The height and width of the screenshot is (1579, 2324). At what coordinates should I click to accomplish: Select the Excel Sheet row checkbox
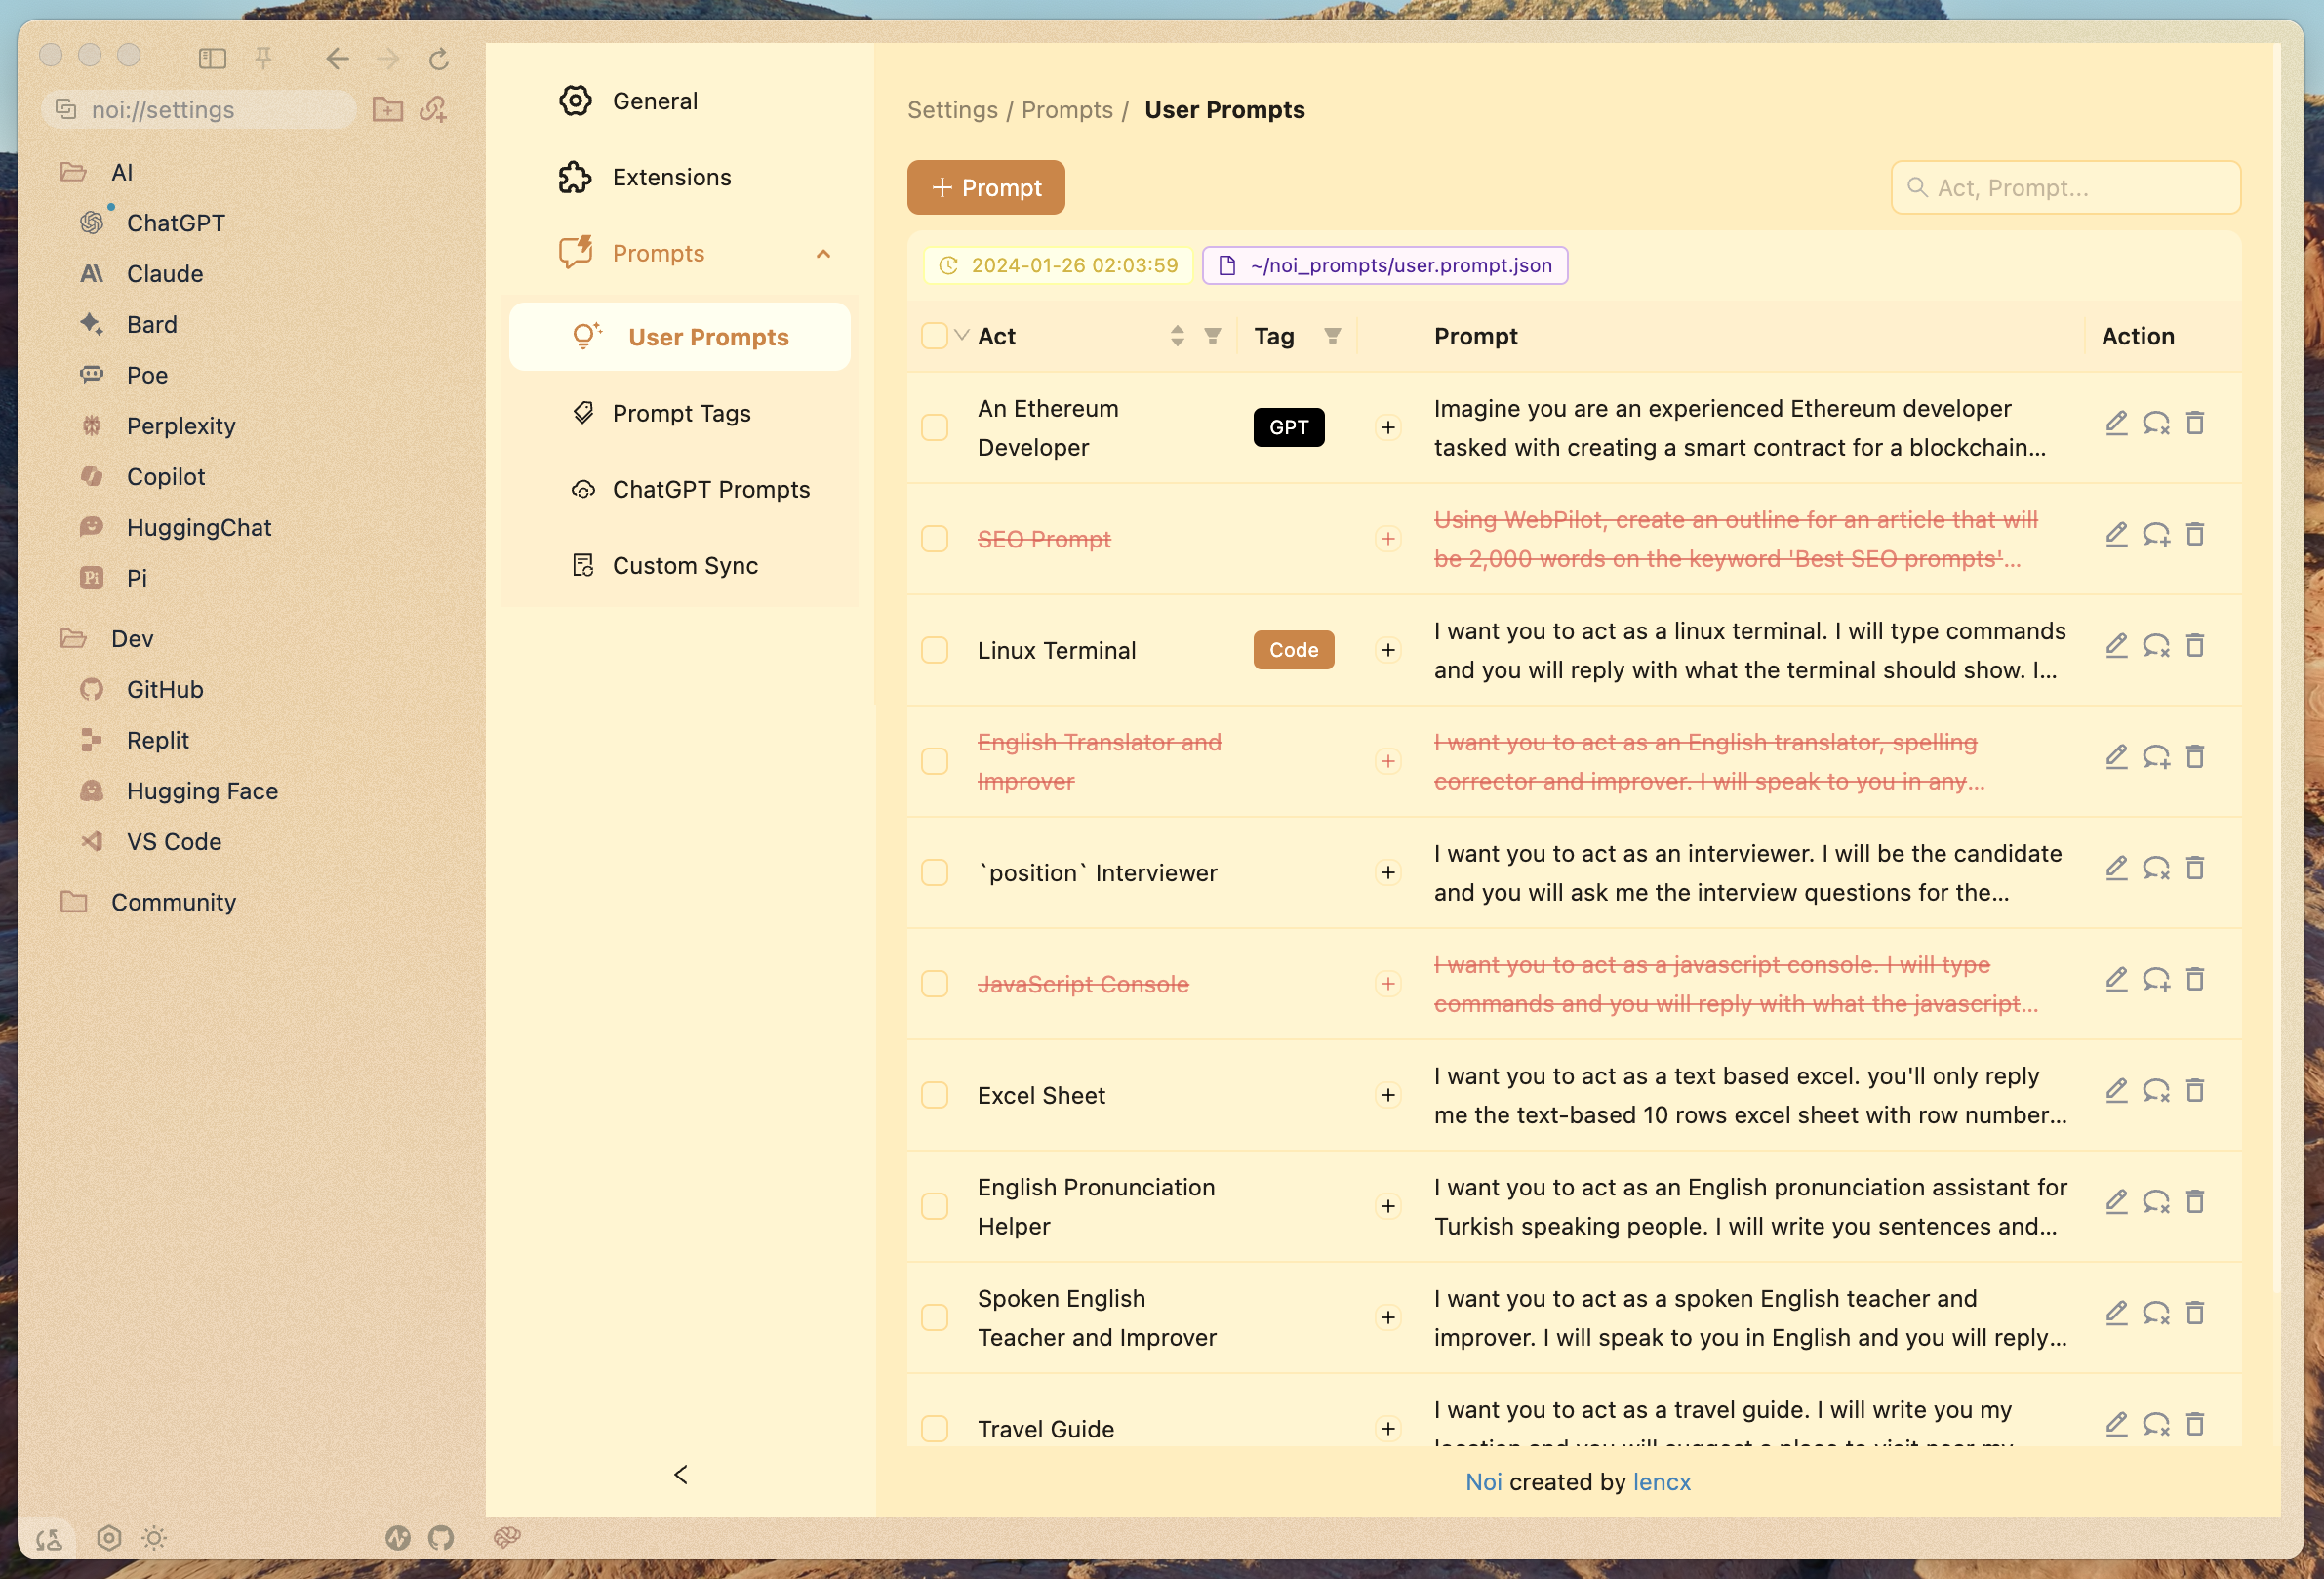934,1095
